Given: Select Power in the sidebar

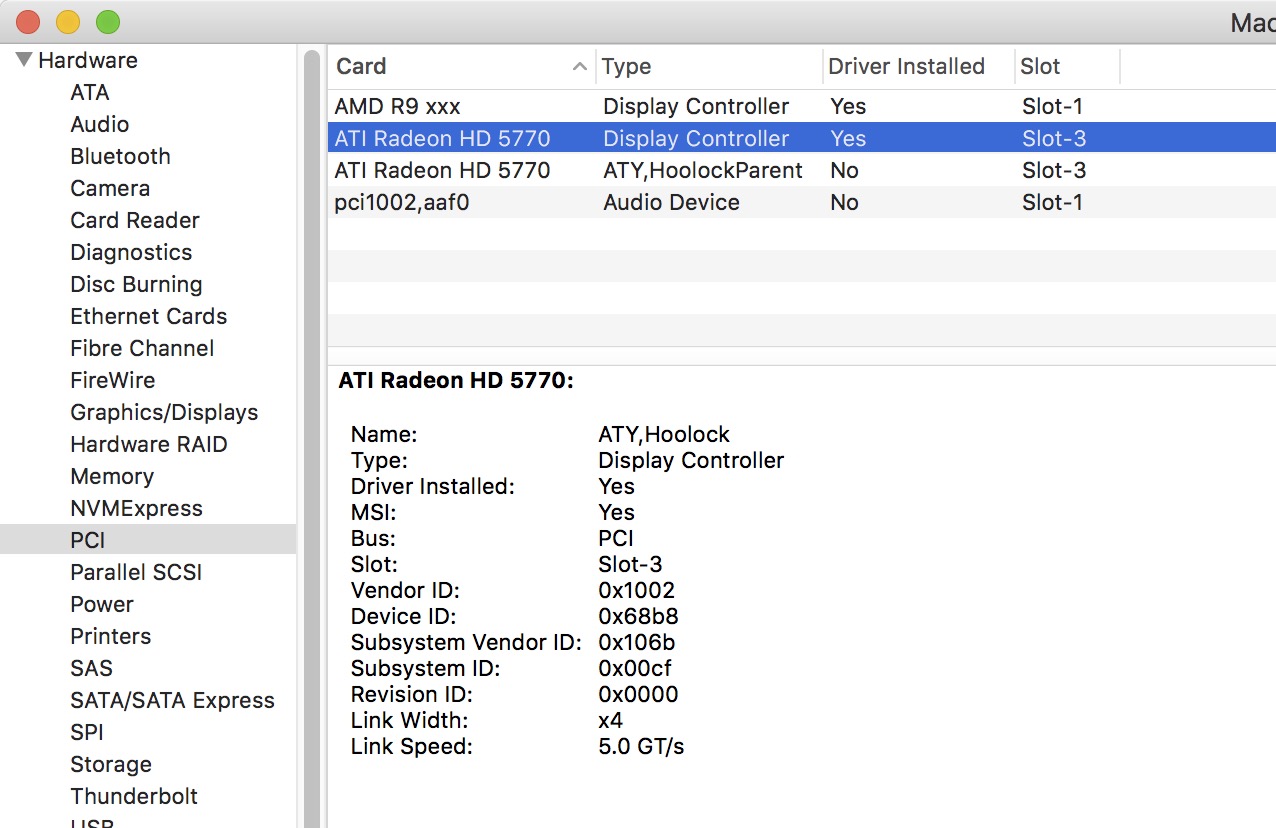Looking at the screenshot, I should pos(102,604).
